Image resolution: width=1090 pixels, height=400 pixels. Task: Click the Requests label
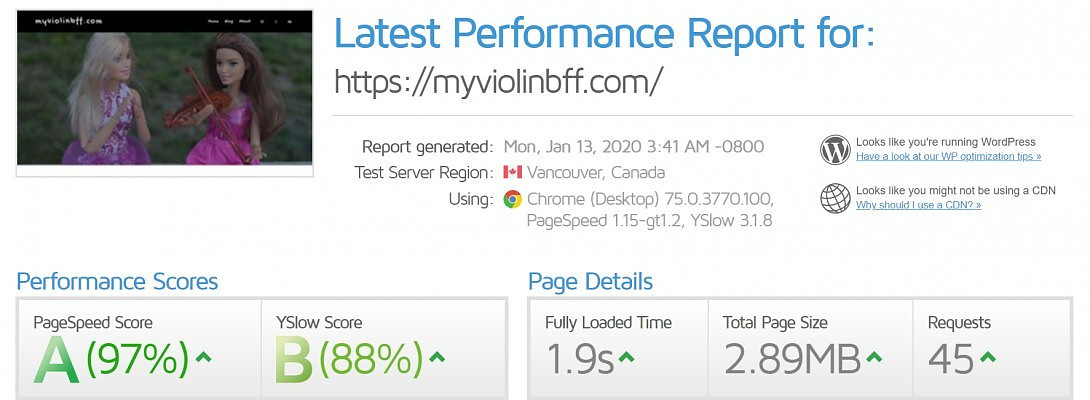click(x=959, y=323)
